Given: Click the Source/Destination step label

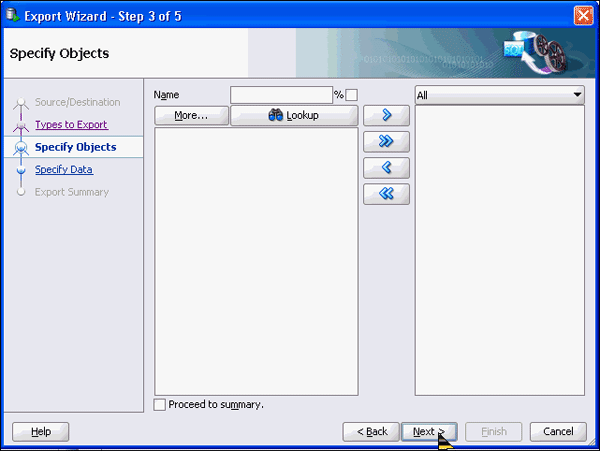Looking at the screenshot, I should point(78,102).
